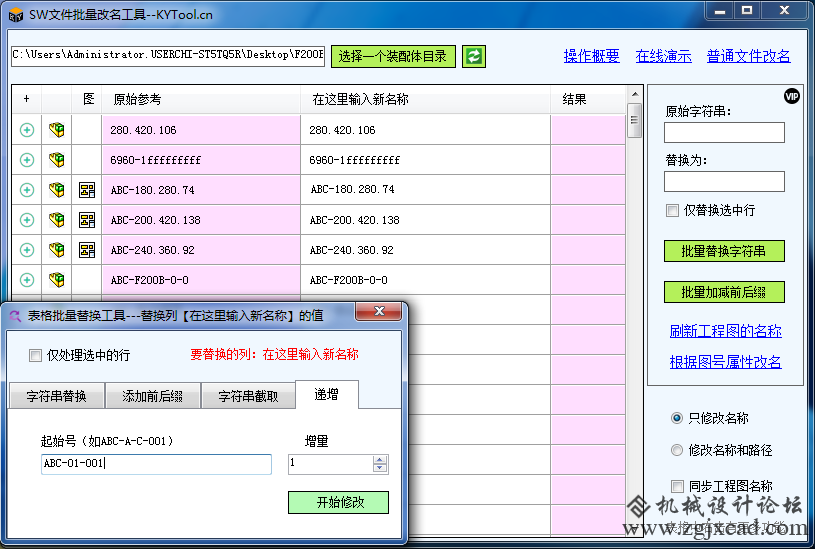Open 操作概要 link
Viewport: 815px width, 549px height.
pyautogui.click(x=591, y=56)
